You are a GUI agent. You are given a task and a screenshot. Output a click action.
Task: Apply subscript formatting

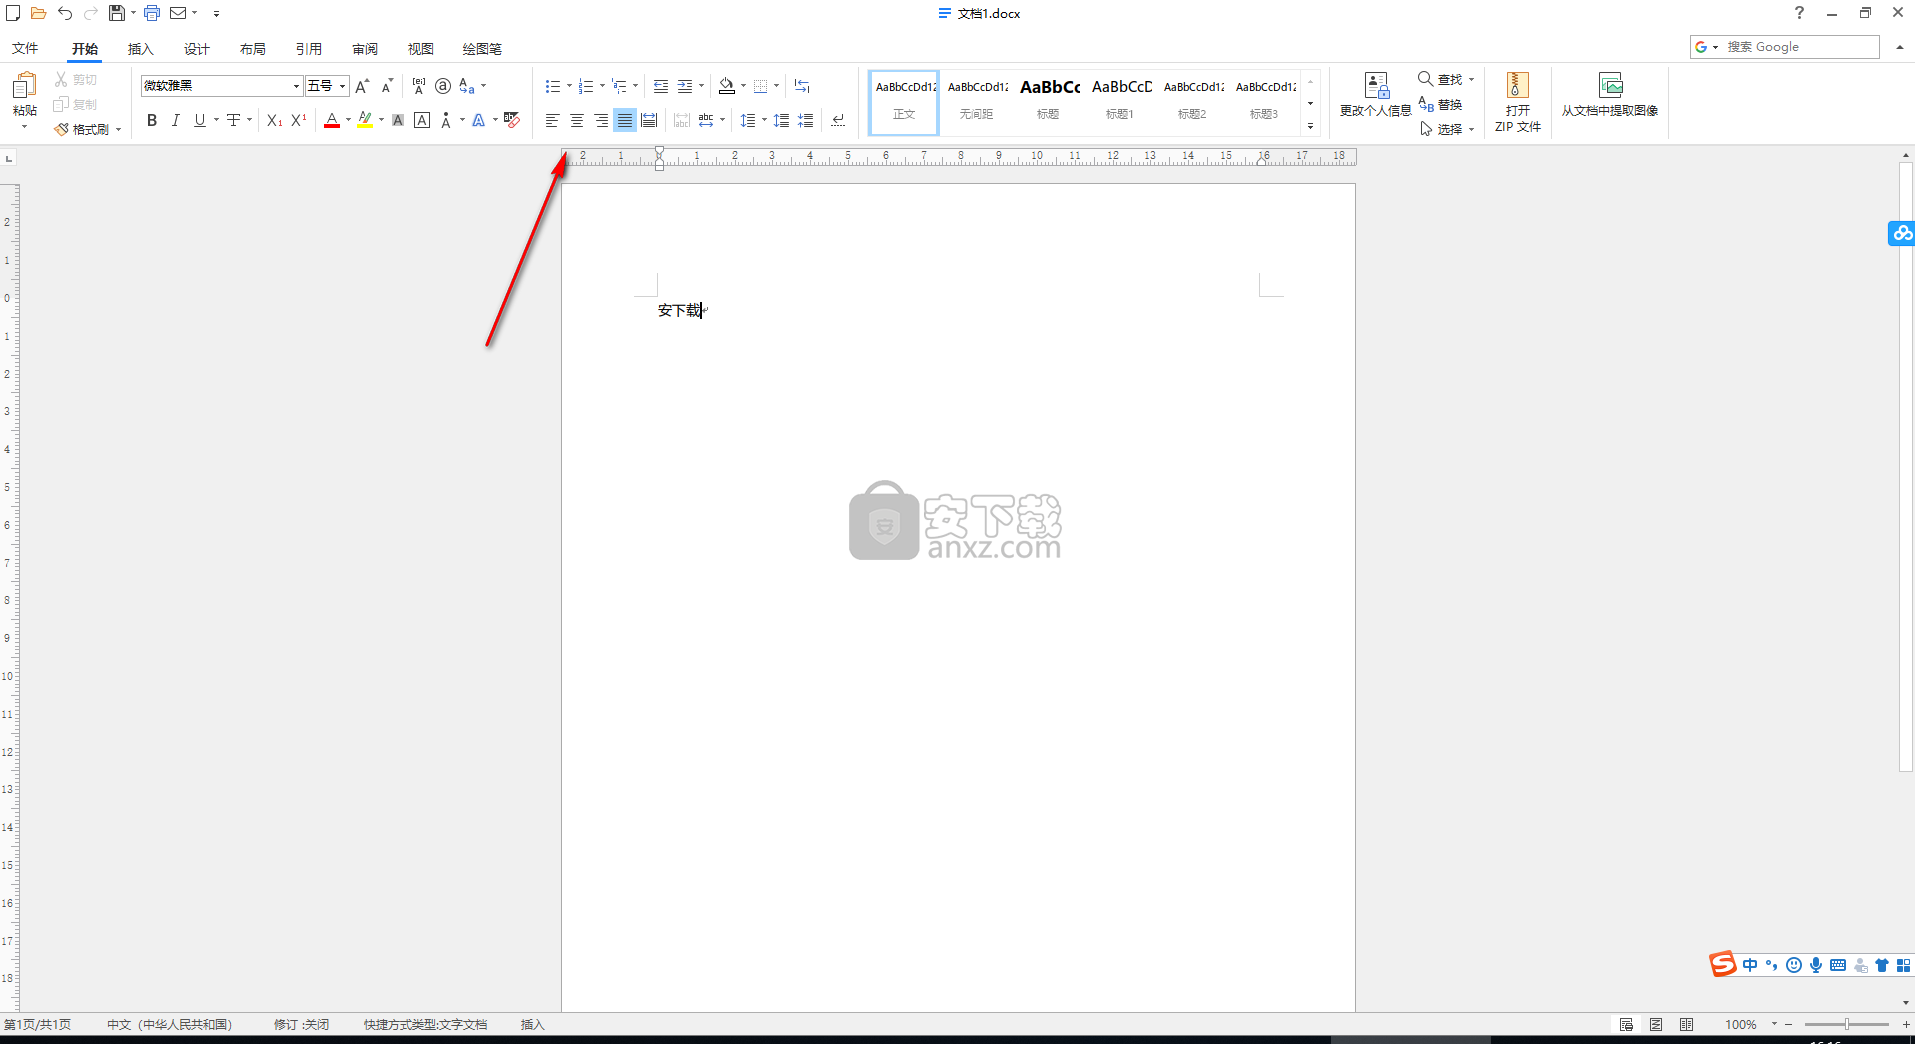tap(274, 120)
